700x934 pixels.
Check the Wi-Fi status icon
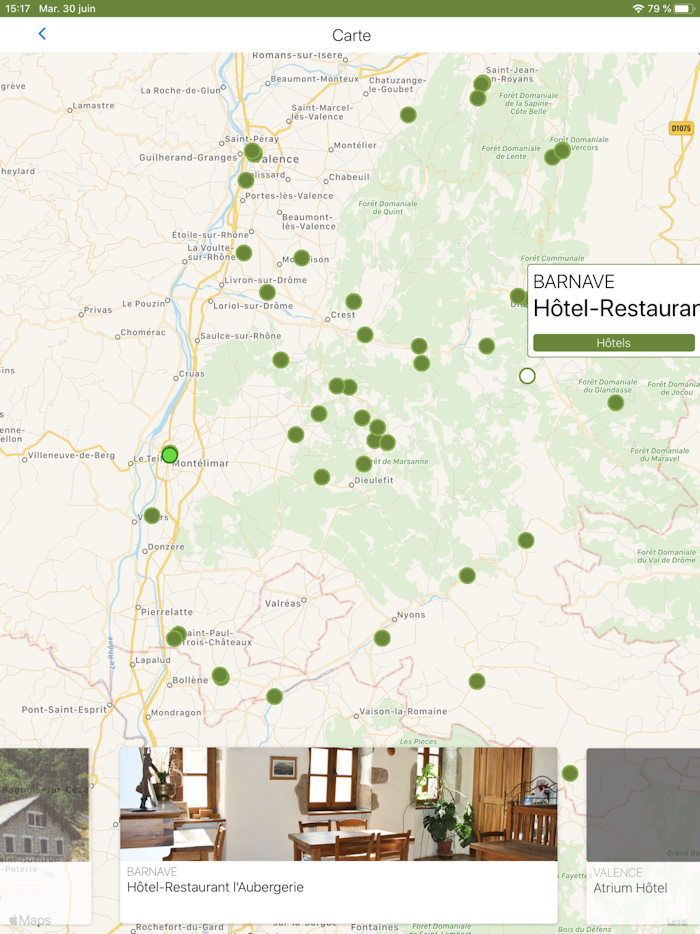pos(638,8)
